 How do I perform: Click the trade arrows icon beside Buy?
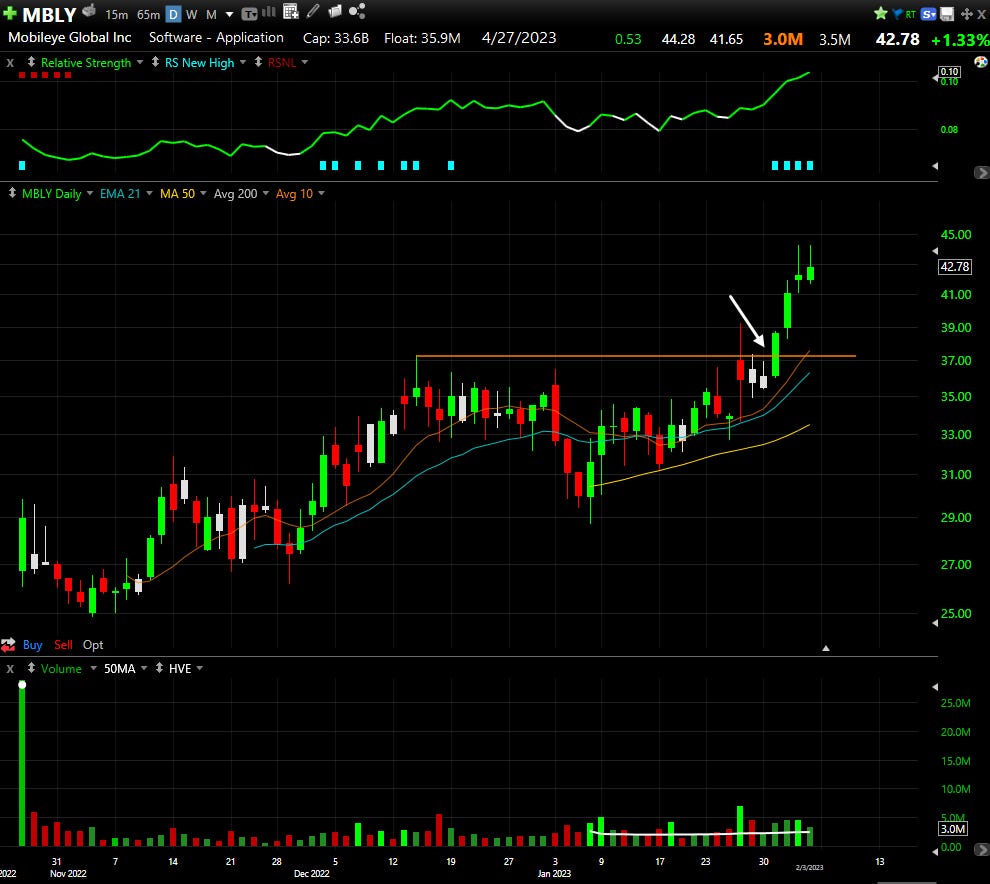point(8,645)
